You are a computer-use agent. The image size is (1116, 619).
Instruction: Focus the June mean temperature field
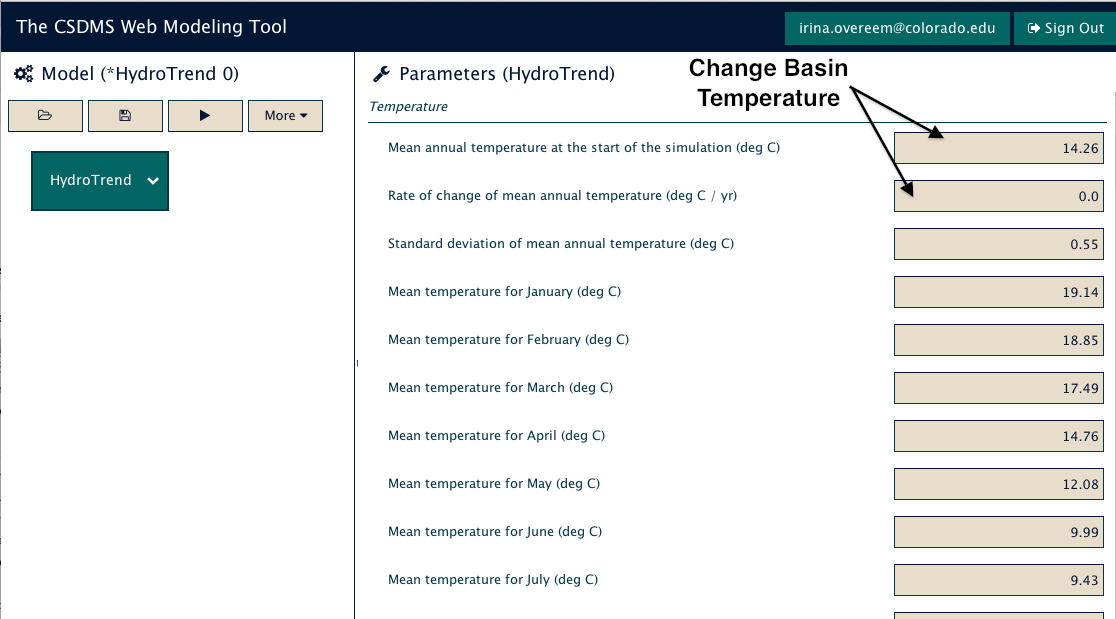[x=999, y=532]
